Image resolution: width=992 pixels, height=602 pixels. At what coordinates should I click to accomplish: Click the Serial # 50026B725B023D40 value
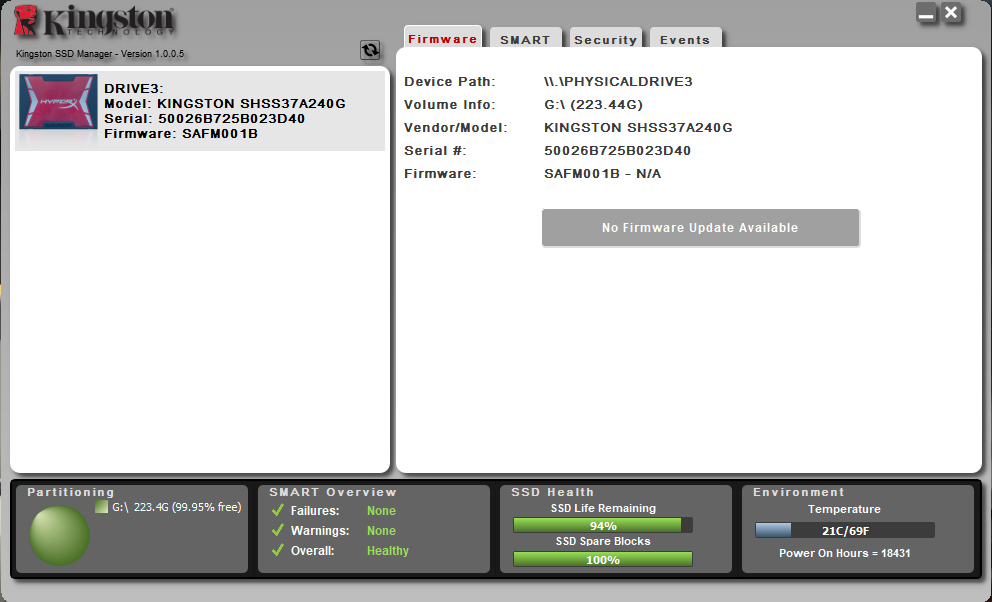[617, 150]
